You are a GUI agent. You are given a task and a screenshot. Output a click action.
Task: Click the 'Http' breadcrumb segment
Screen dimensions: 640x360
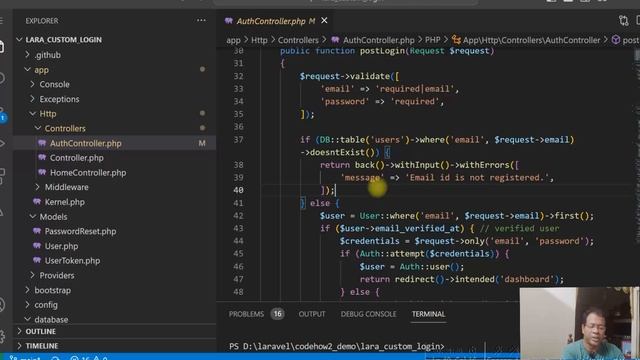[x=259, y=40]
